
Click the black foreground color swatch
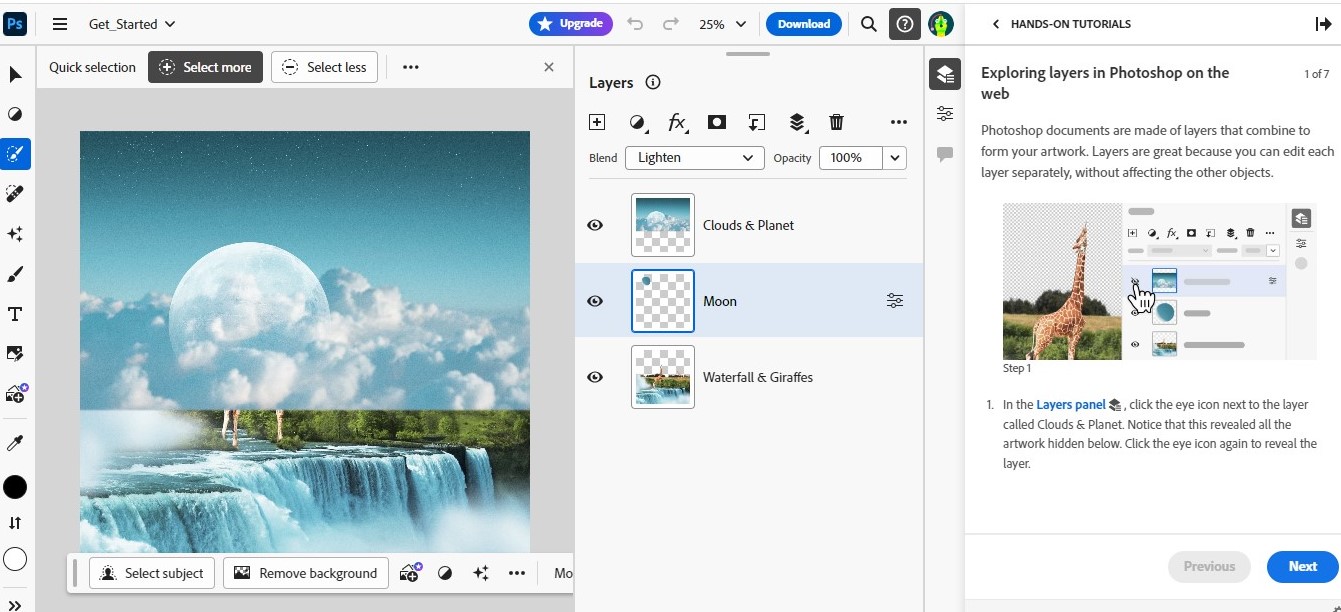pos(15,487)
